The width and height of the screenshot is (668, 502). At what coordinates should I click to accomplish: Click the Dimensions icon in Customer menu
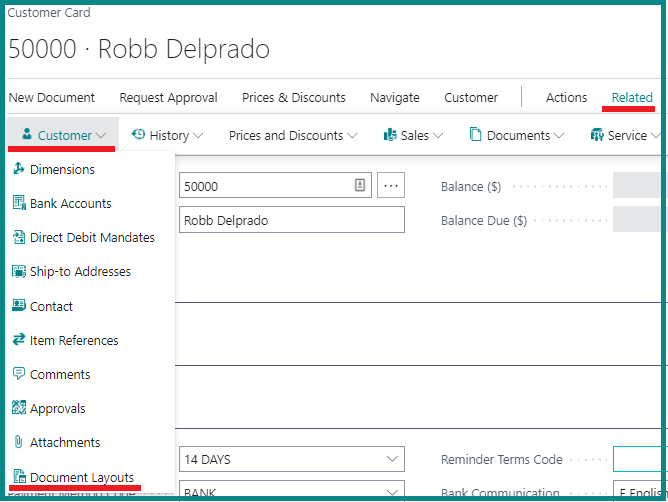tap(19, 170)
